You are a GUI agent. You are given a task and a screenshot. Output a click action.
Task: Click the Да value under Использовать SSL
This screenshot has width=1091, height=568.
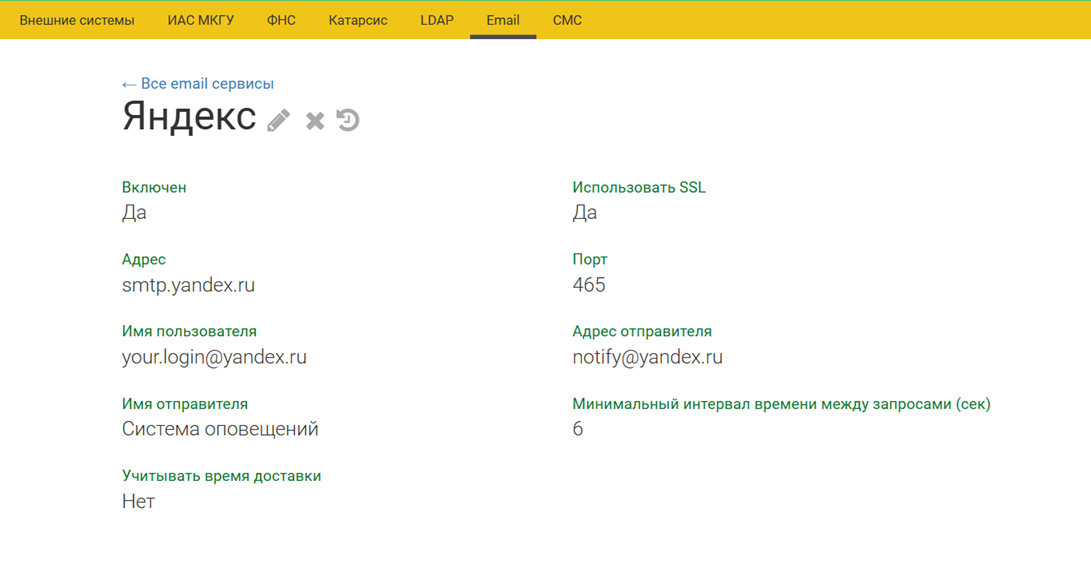tap(584, 213)
